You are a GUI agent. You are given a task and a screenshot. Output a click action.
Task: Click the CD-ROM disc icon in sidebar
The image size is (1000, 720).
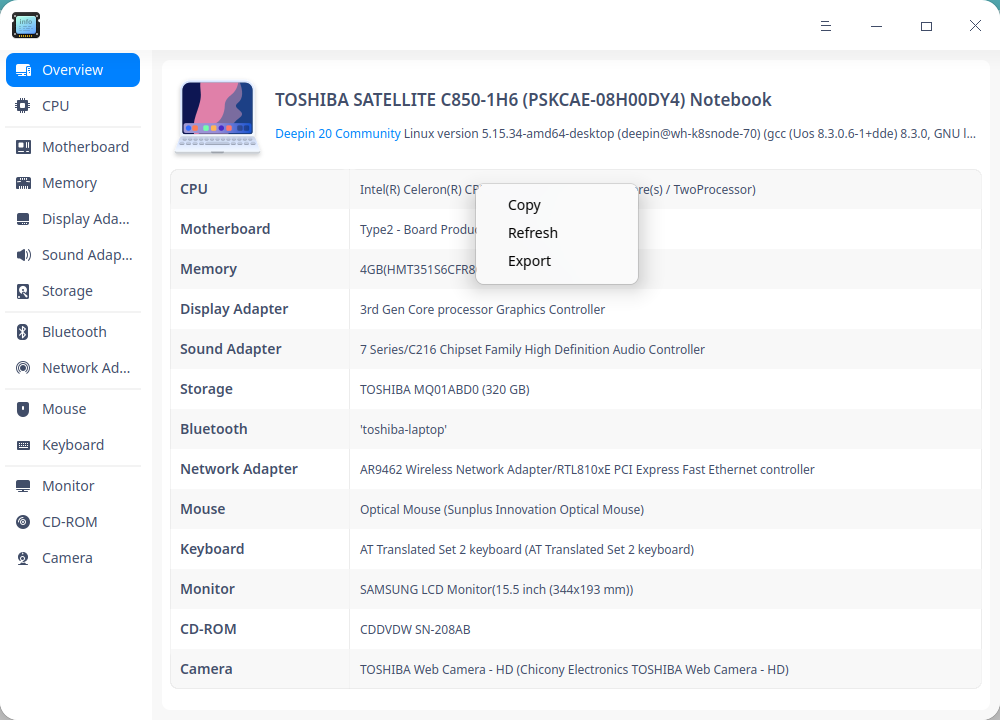click(x=23, y=522)
